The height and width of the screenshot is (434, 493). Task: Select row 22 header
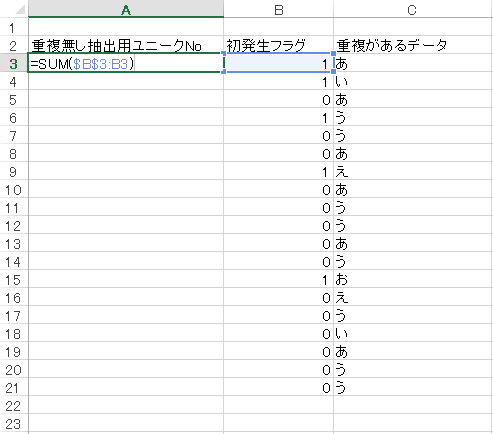pyautogui.click(x=14, y=405)
